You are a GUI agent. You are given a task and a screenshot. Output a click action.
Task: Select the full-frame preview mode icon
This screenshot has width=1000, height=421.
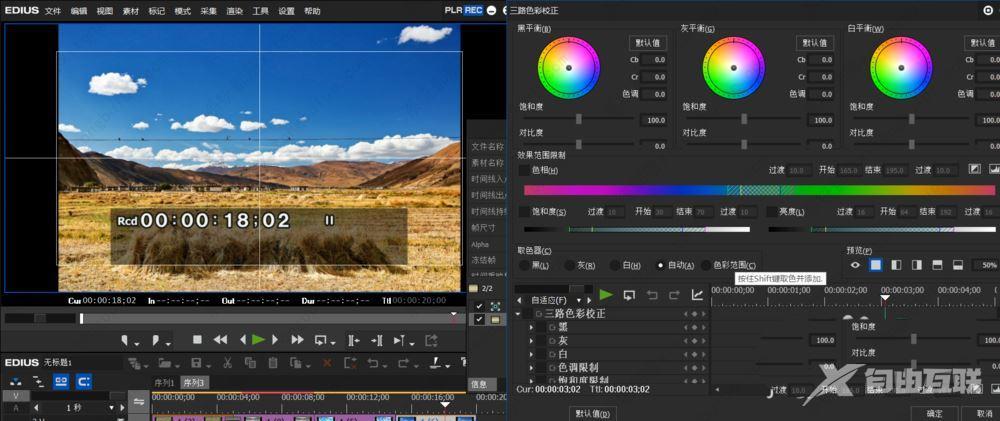[876, 265]
